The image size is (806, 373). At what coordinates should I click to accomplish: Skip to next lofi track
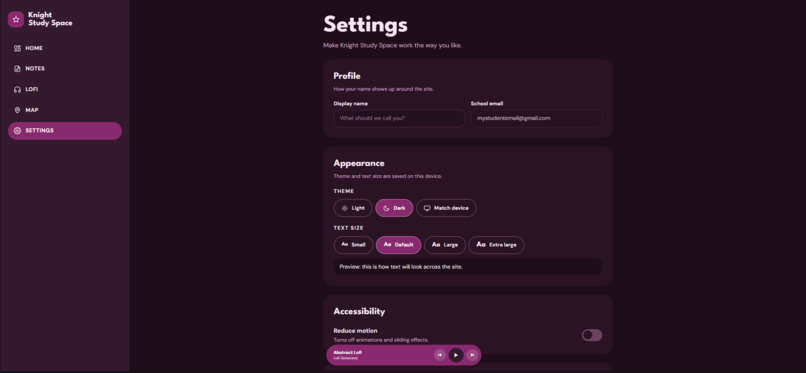(x=472, y=355)
